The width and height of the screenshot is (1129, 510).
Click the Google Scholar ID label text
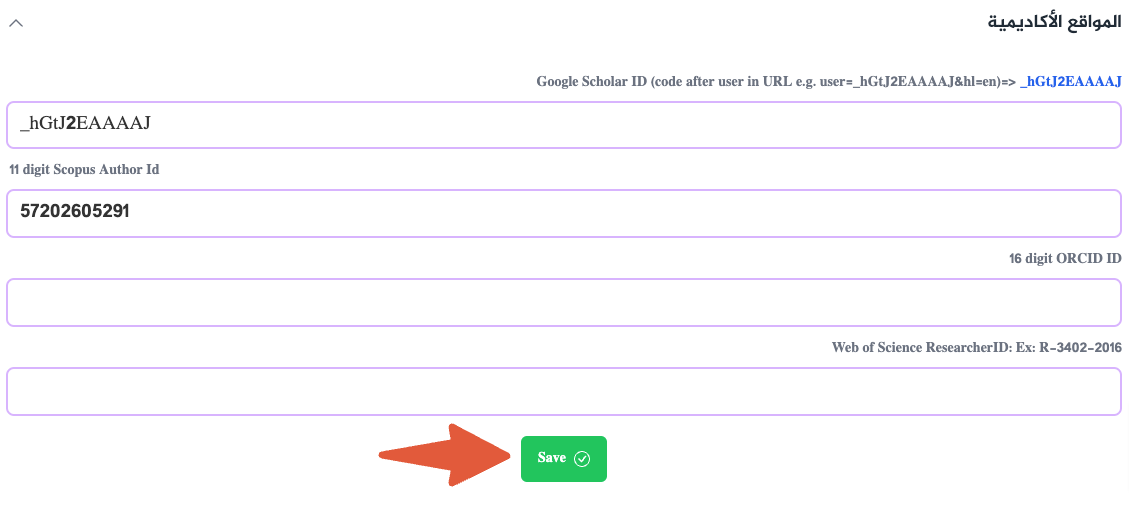click(x=591, y=82)
